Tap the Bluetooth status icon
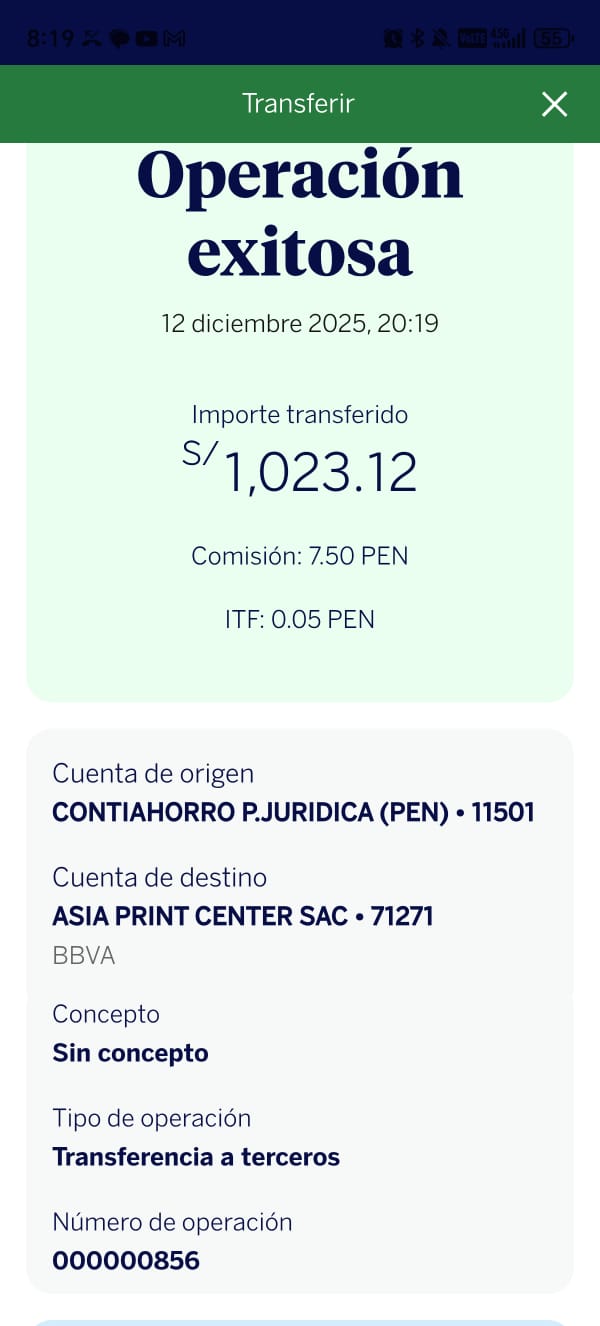The height and width of the screenshot is (1326, 600). [418, 39]
